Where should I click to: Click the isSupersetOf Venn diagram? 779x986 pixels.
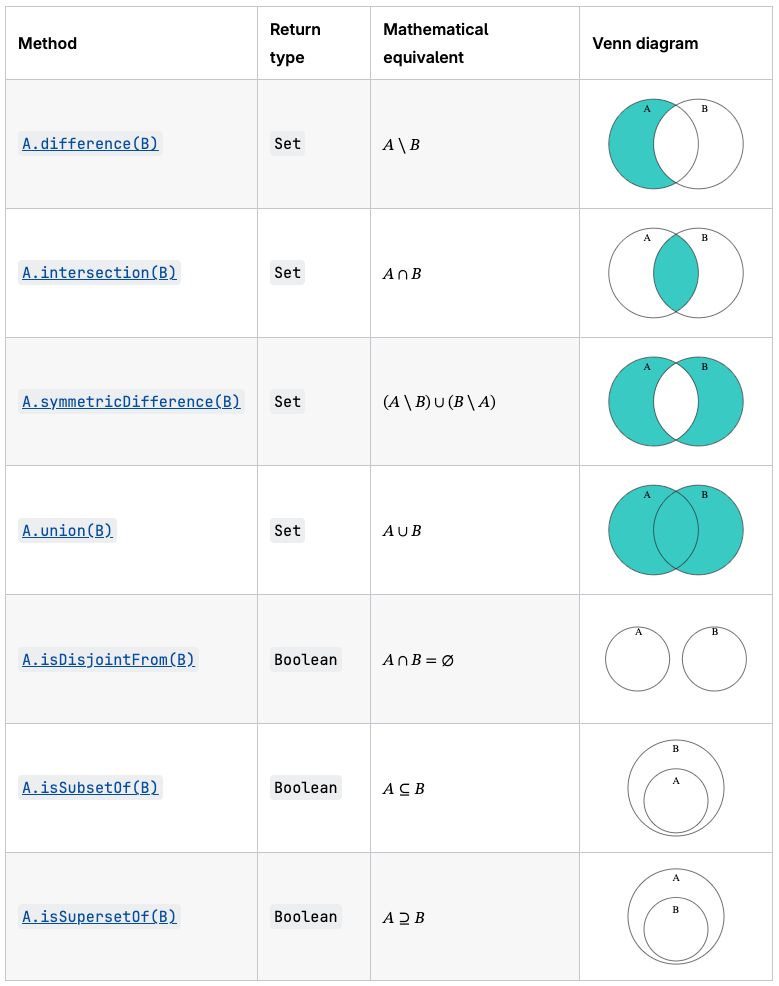tap(675, 917)
